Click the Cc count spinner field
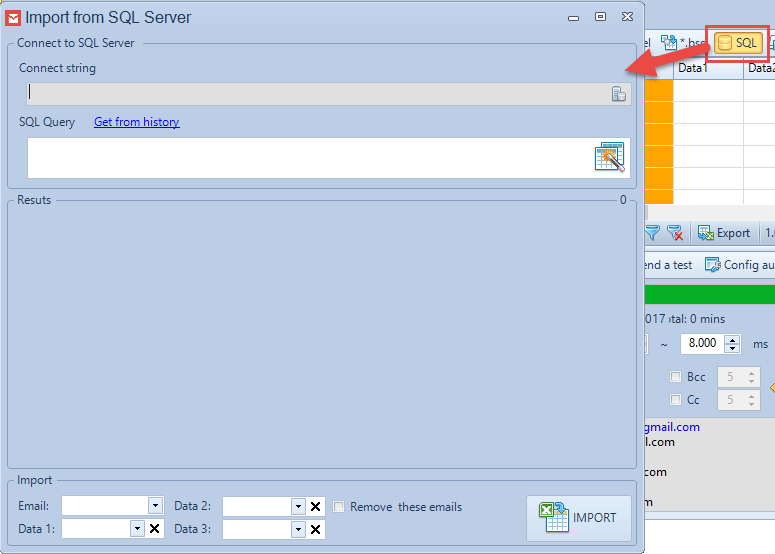775x554 pixels. click(738, 400)
